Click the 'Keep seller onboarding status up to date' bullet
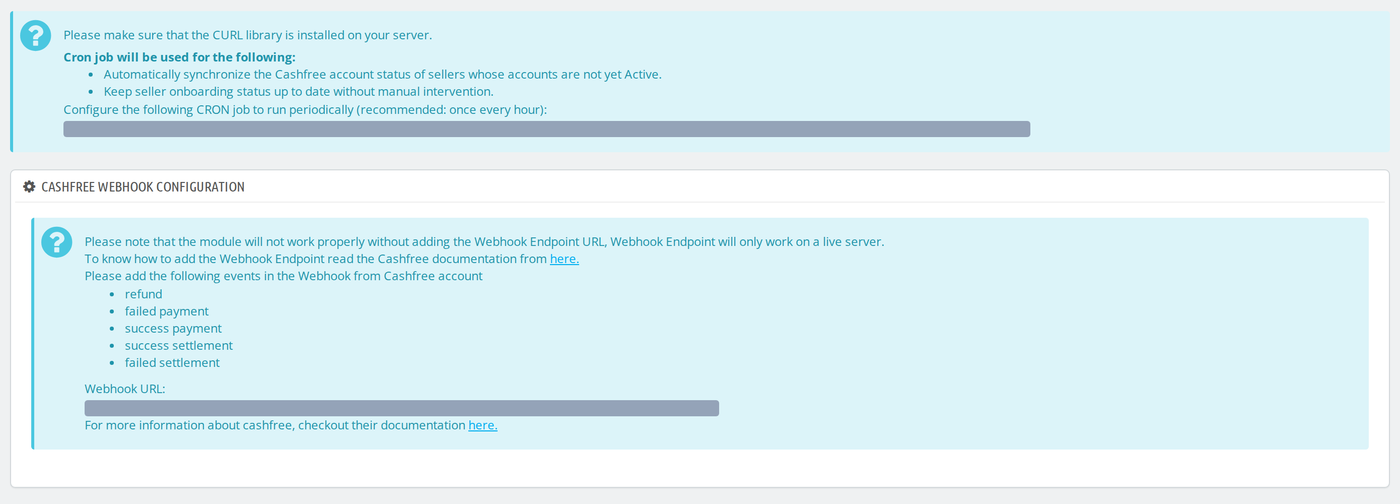1400x504 pixels. click(x=299, y=92)
